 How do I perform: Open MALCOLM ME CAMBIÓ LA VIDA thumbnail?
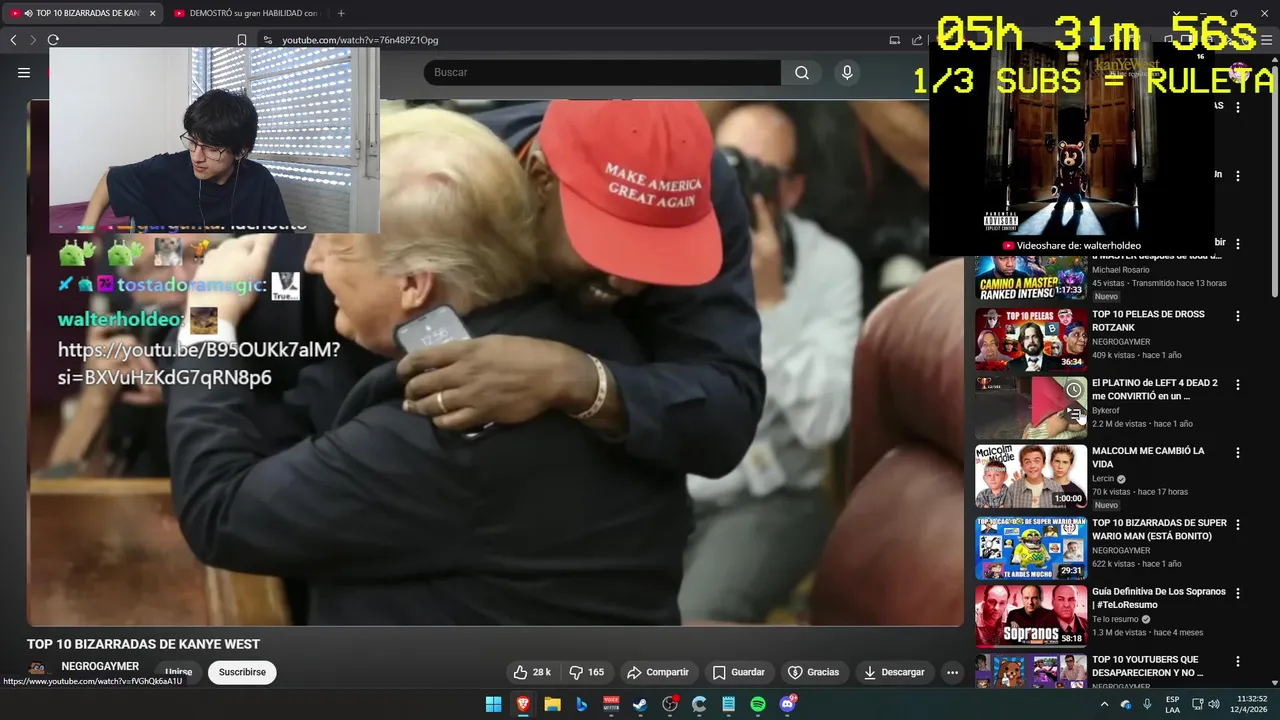point(1031,476)
